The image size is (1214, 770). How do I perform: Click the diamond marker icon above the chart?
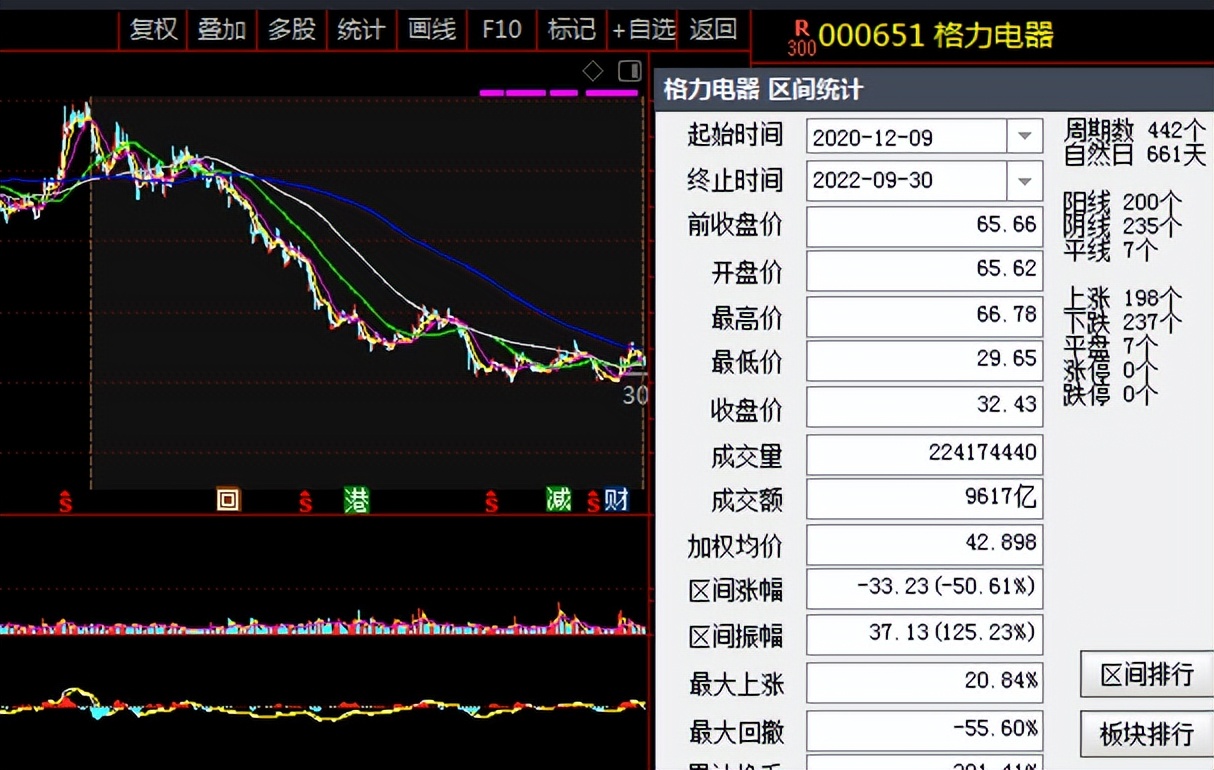pos(593,71)
